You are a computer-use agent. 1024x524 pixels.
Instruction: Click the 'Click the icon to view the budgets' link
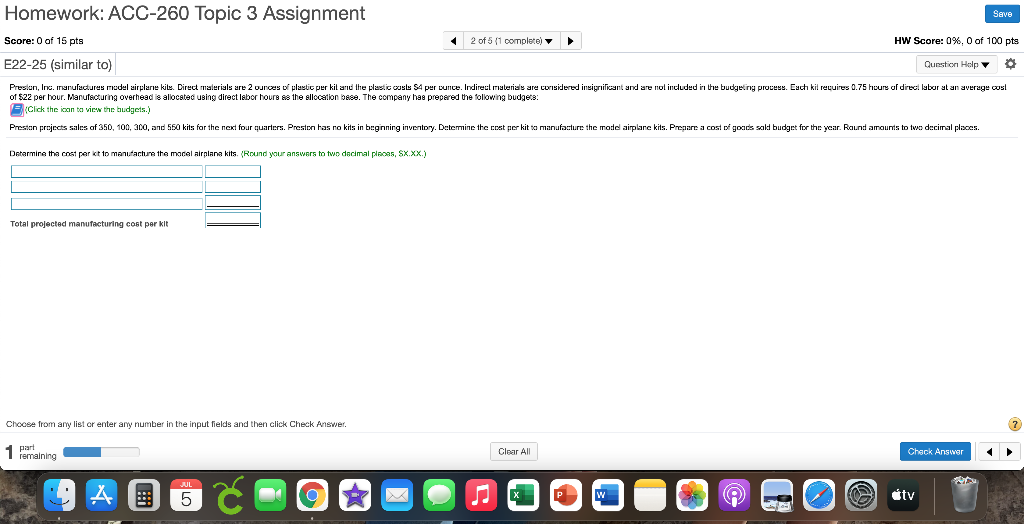tap(88, 109)
